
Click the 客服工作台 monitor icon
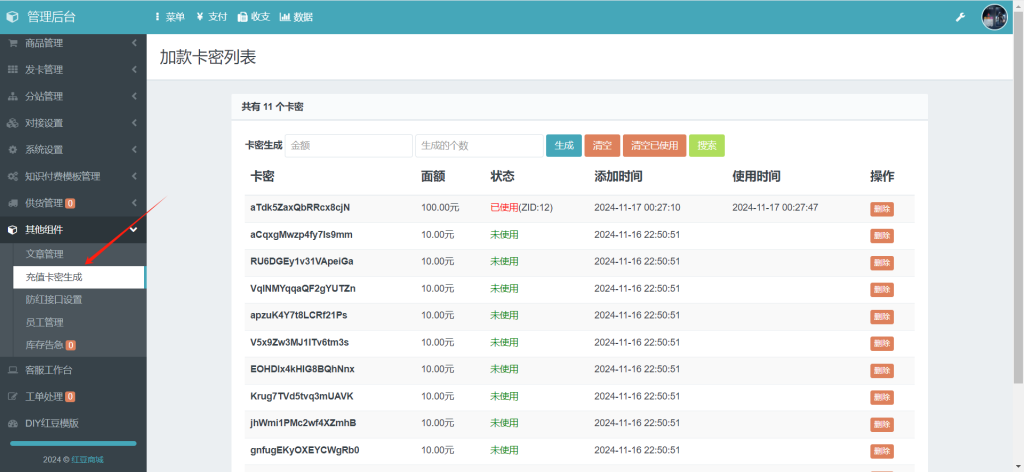tap(12, 370)
